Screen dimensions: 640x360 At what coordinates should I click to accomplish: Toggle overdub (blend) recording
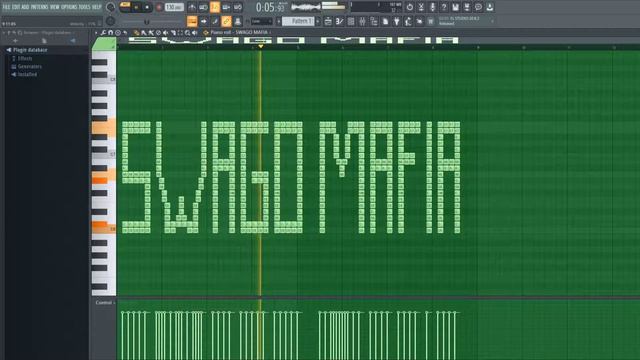[227, 7]
